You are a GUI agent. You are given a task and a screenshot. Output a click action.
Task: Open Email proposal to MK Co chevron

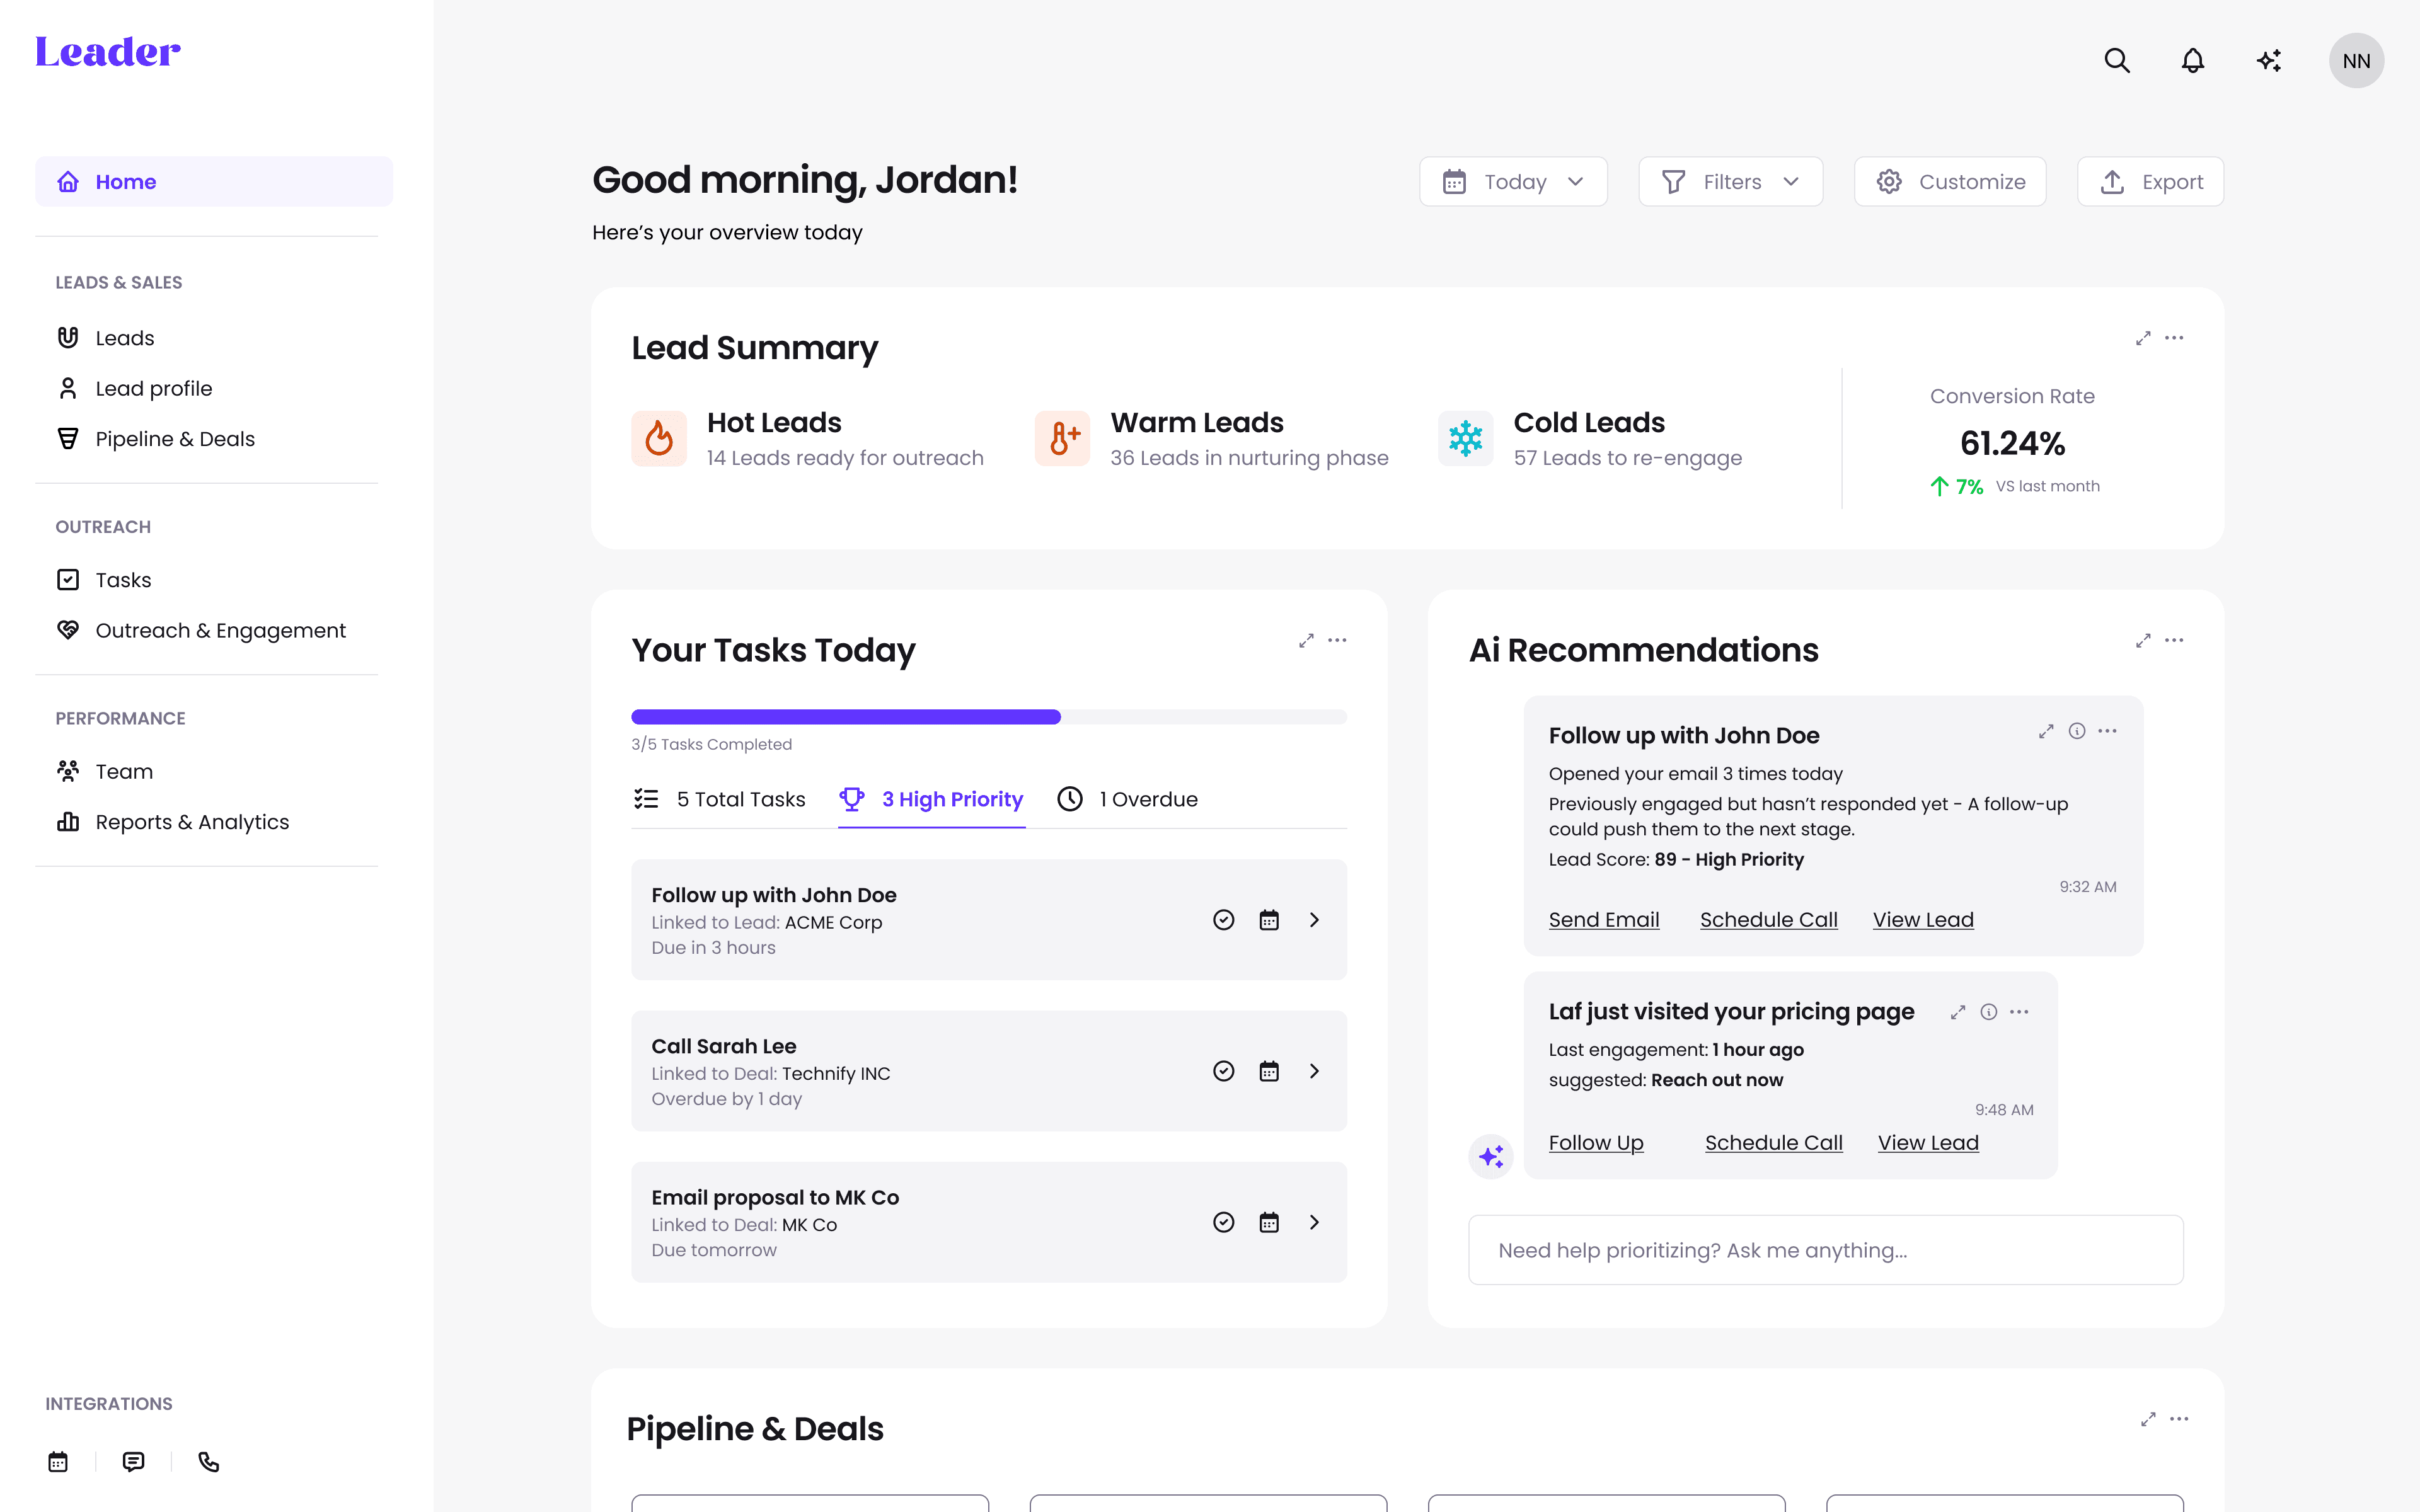(x=1314, y=1222)
